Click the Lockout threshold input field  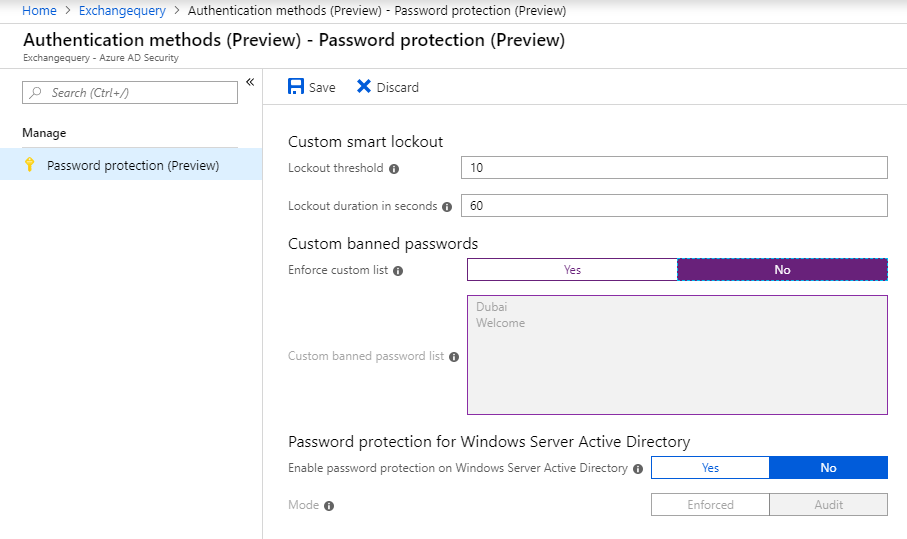click(x=674, y=168)
